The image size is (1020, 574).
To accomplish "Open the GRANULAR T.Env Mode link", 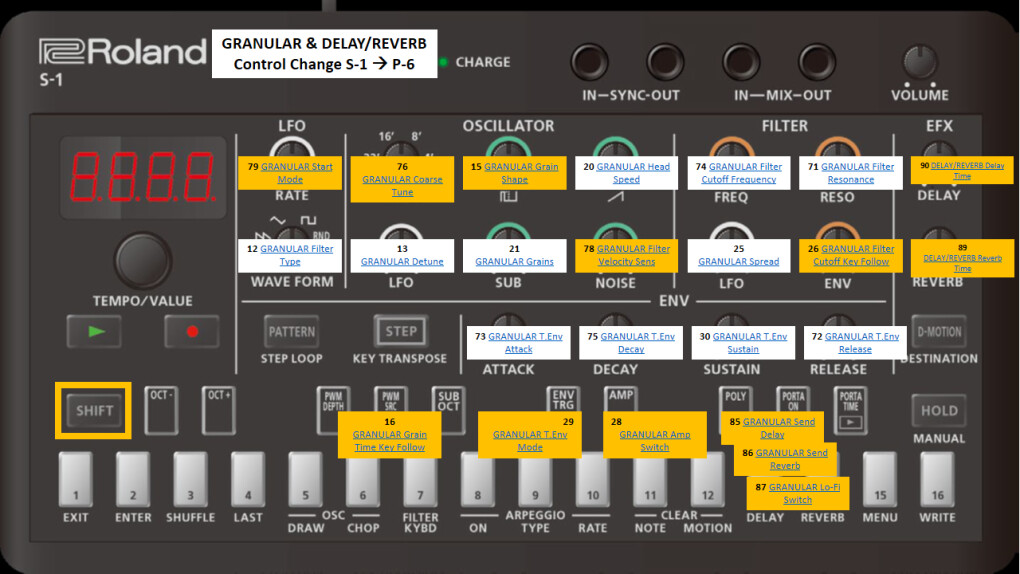I will pos(530,441).
